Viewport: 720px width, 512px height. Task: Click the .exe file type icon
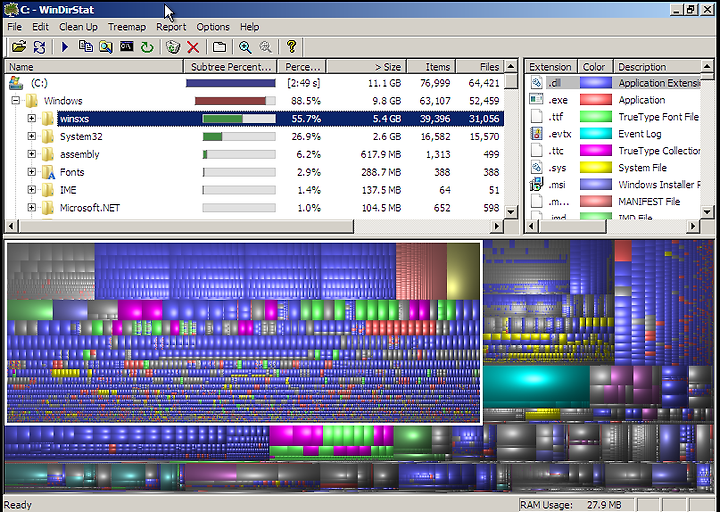click(536, 100)
